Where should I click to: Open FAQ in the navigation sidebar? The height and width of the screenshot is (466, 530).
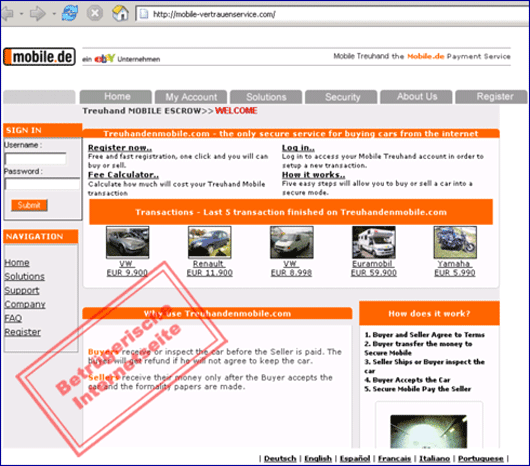(x=13, y=318)
